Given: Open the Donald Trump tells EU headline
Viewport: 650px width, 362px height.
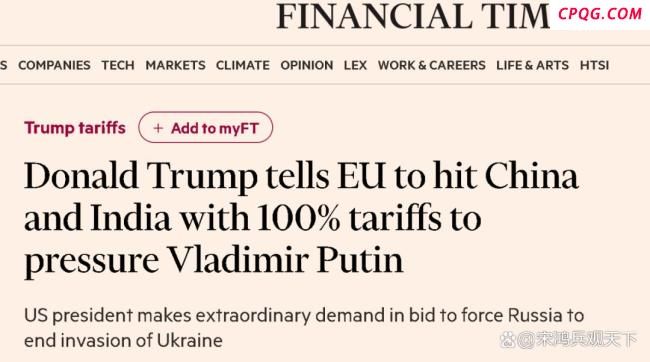Looking at the screenshot, I should [x=301, y=219].
